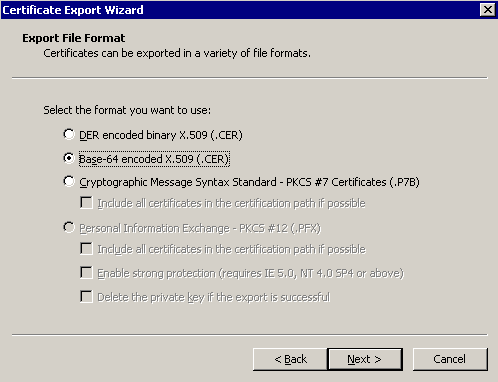Close the wizard with the X button
Viewport: 498px width, 382px height.
point(487,10)
